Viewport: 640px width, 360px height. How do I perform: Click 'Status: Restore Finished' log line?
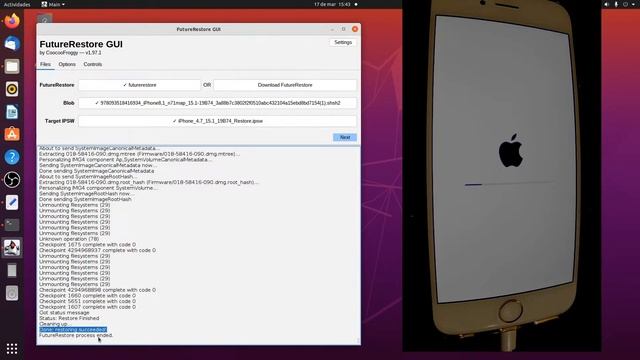(69, 318)
